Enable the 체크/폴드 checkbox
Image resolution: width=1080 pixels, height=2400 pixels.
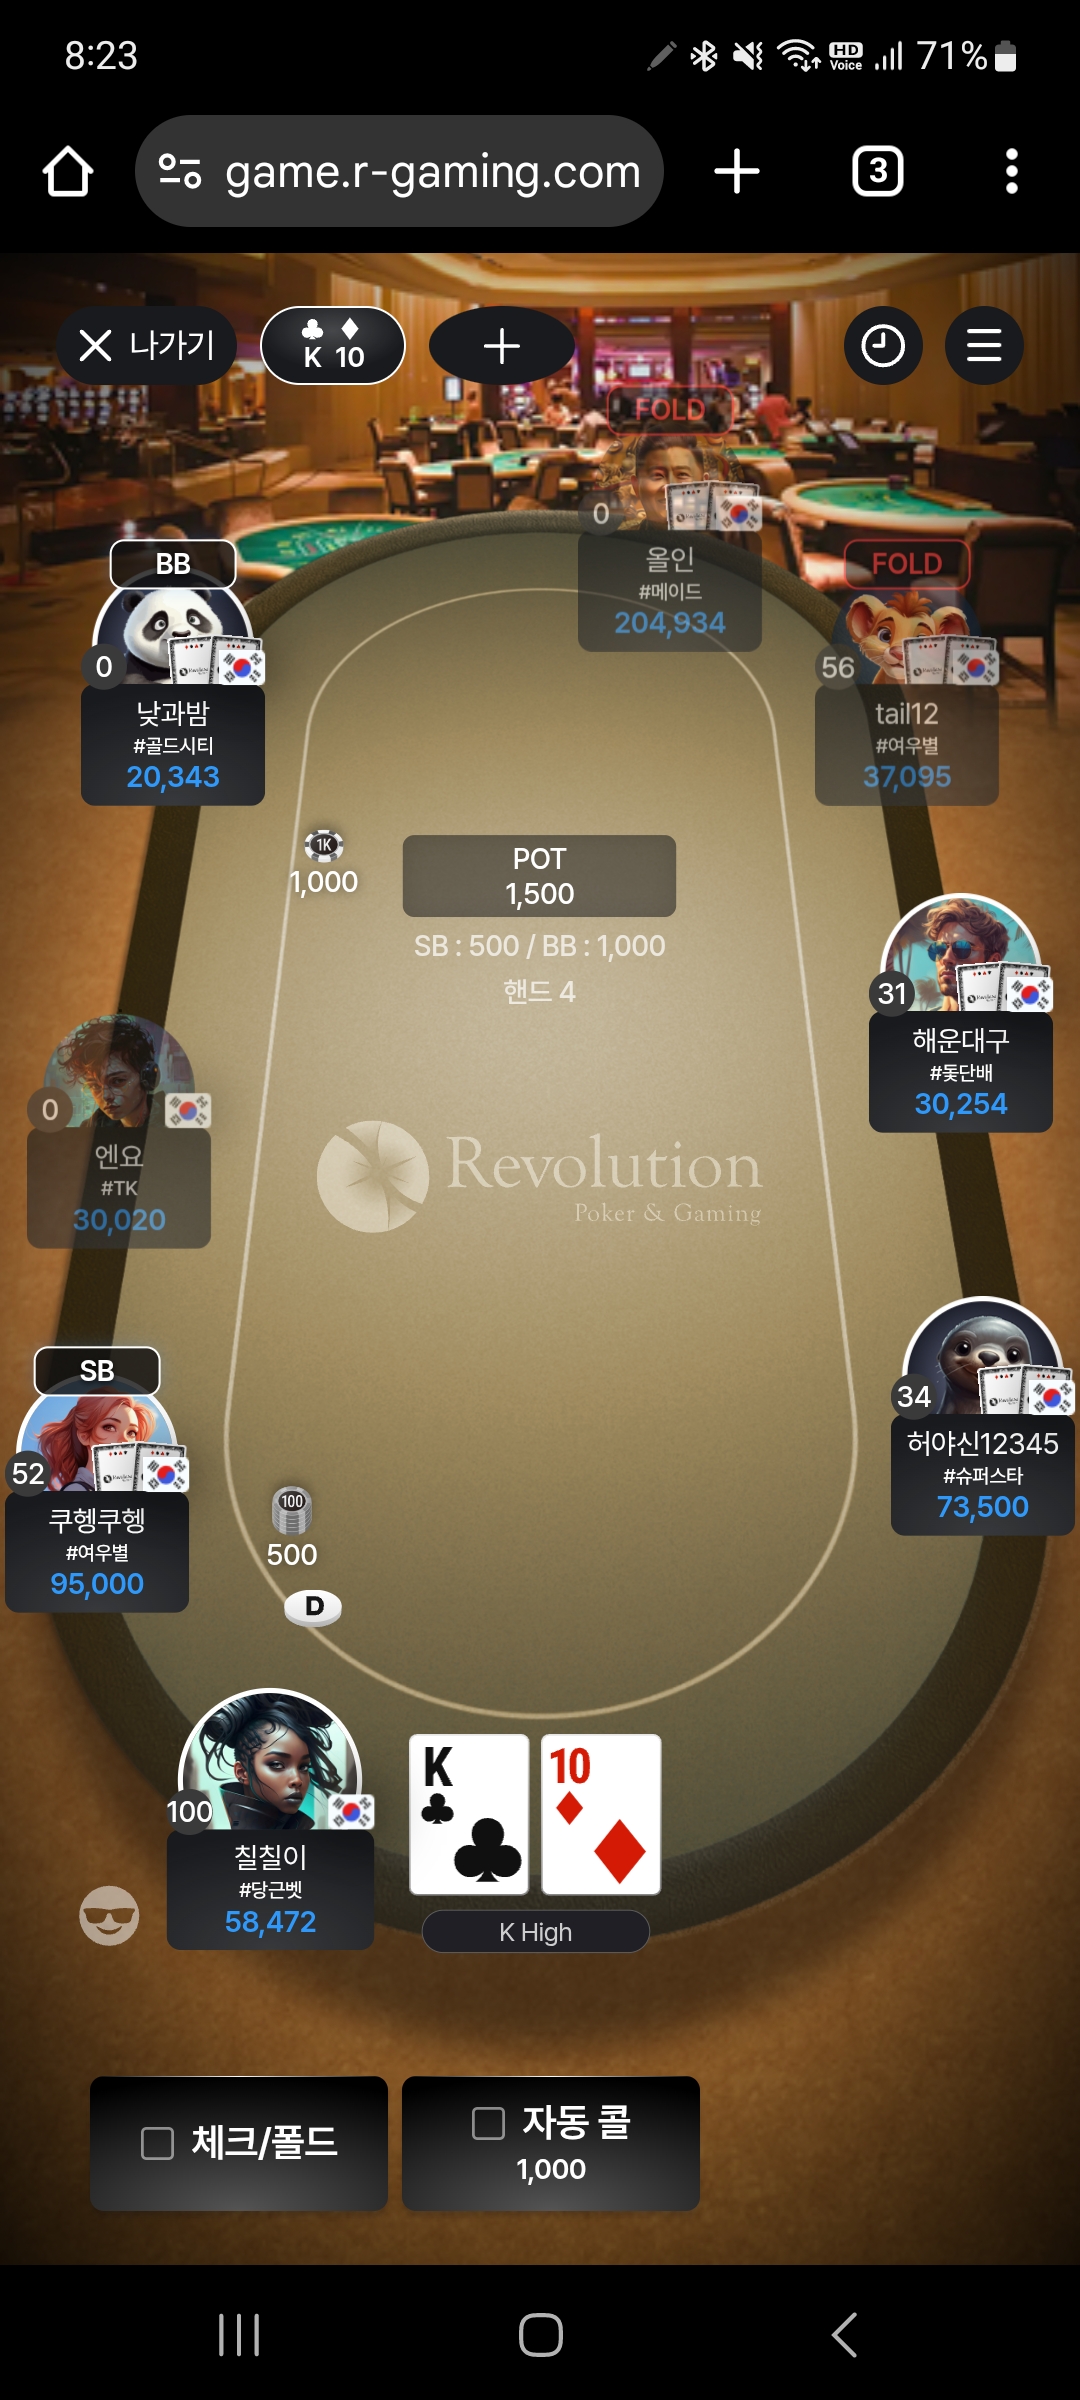[x=157, y=2143]
